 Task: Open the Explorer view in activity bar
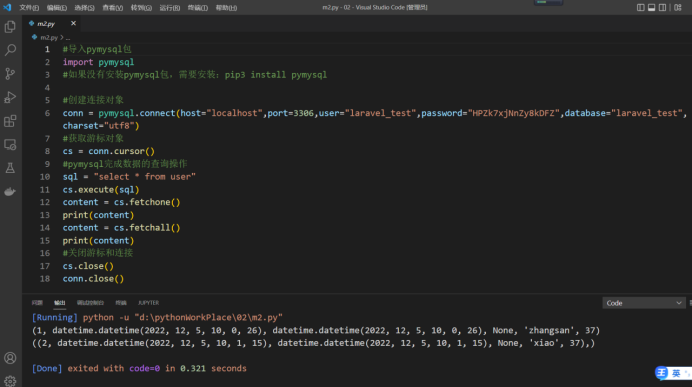click(x=10, y=27)
